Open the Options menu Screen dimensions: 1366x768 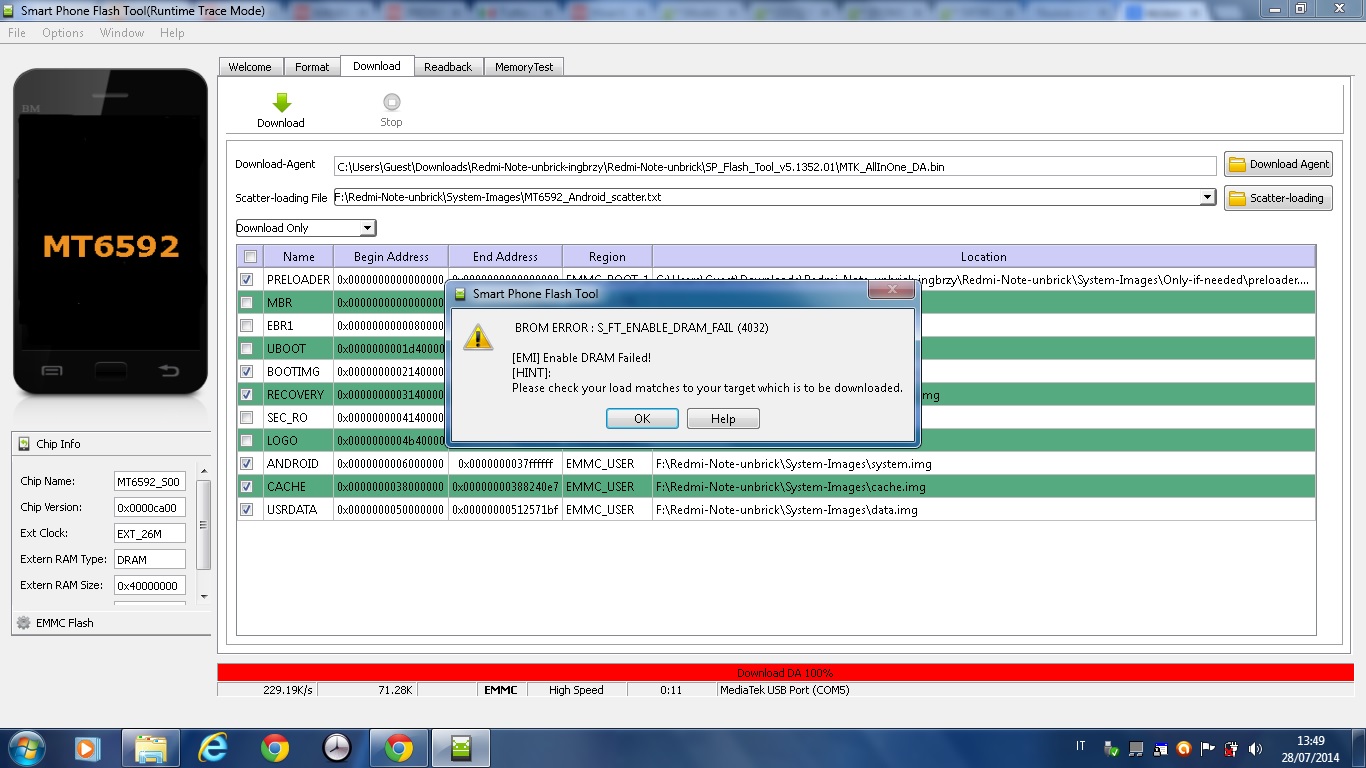point(63,33)
